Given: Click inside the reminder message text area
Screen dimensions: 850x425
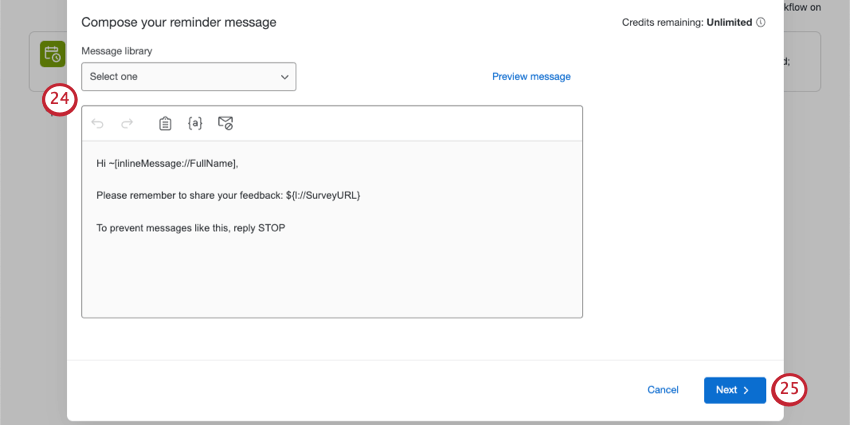Looking at the screenshot, I should pyautogui.click(x=332, y=229).
